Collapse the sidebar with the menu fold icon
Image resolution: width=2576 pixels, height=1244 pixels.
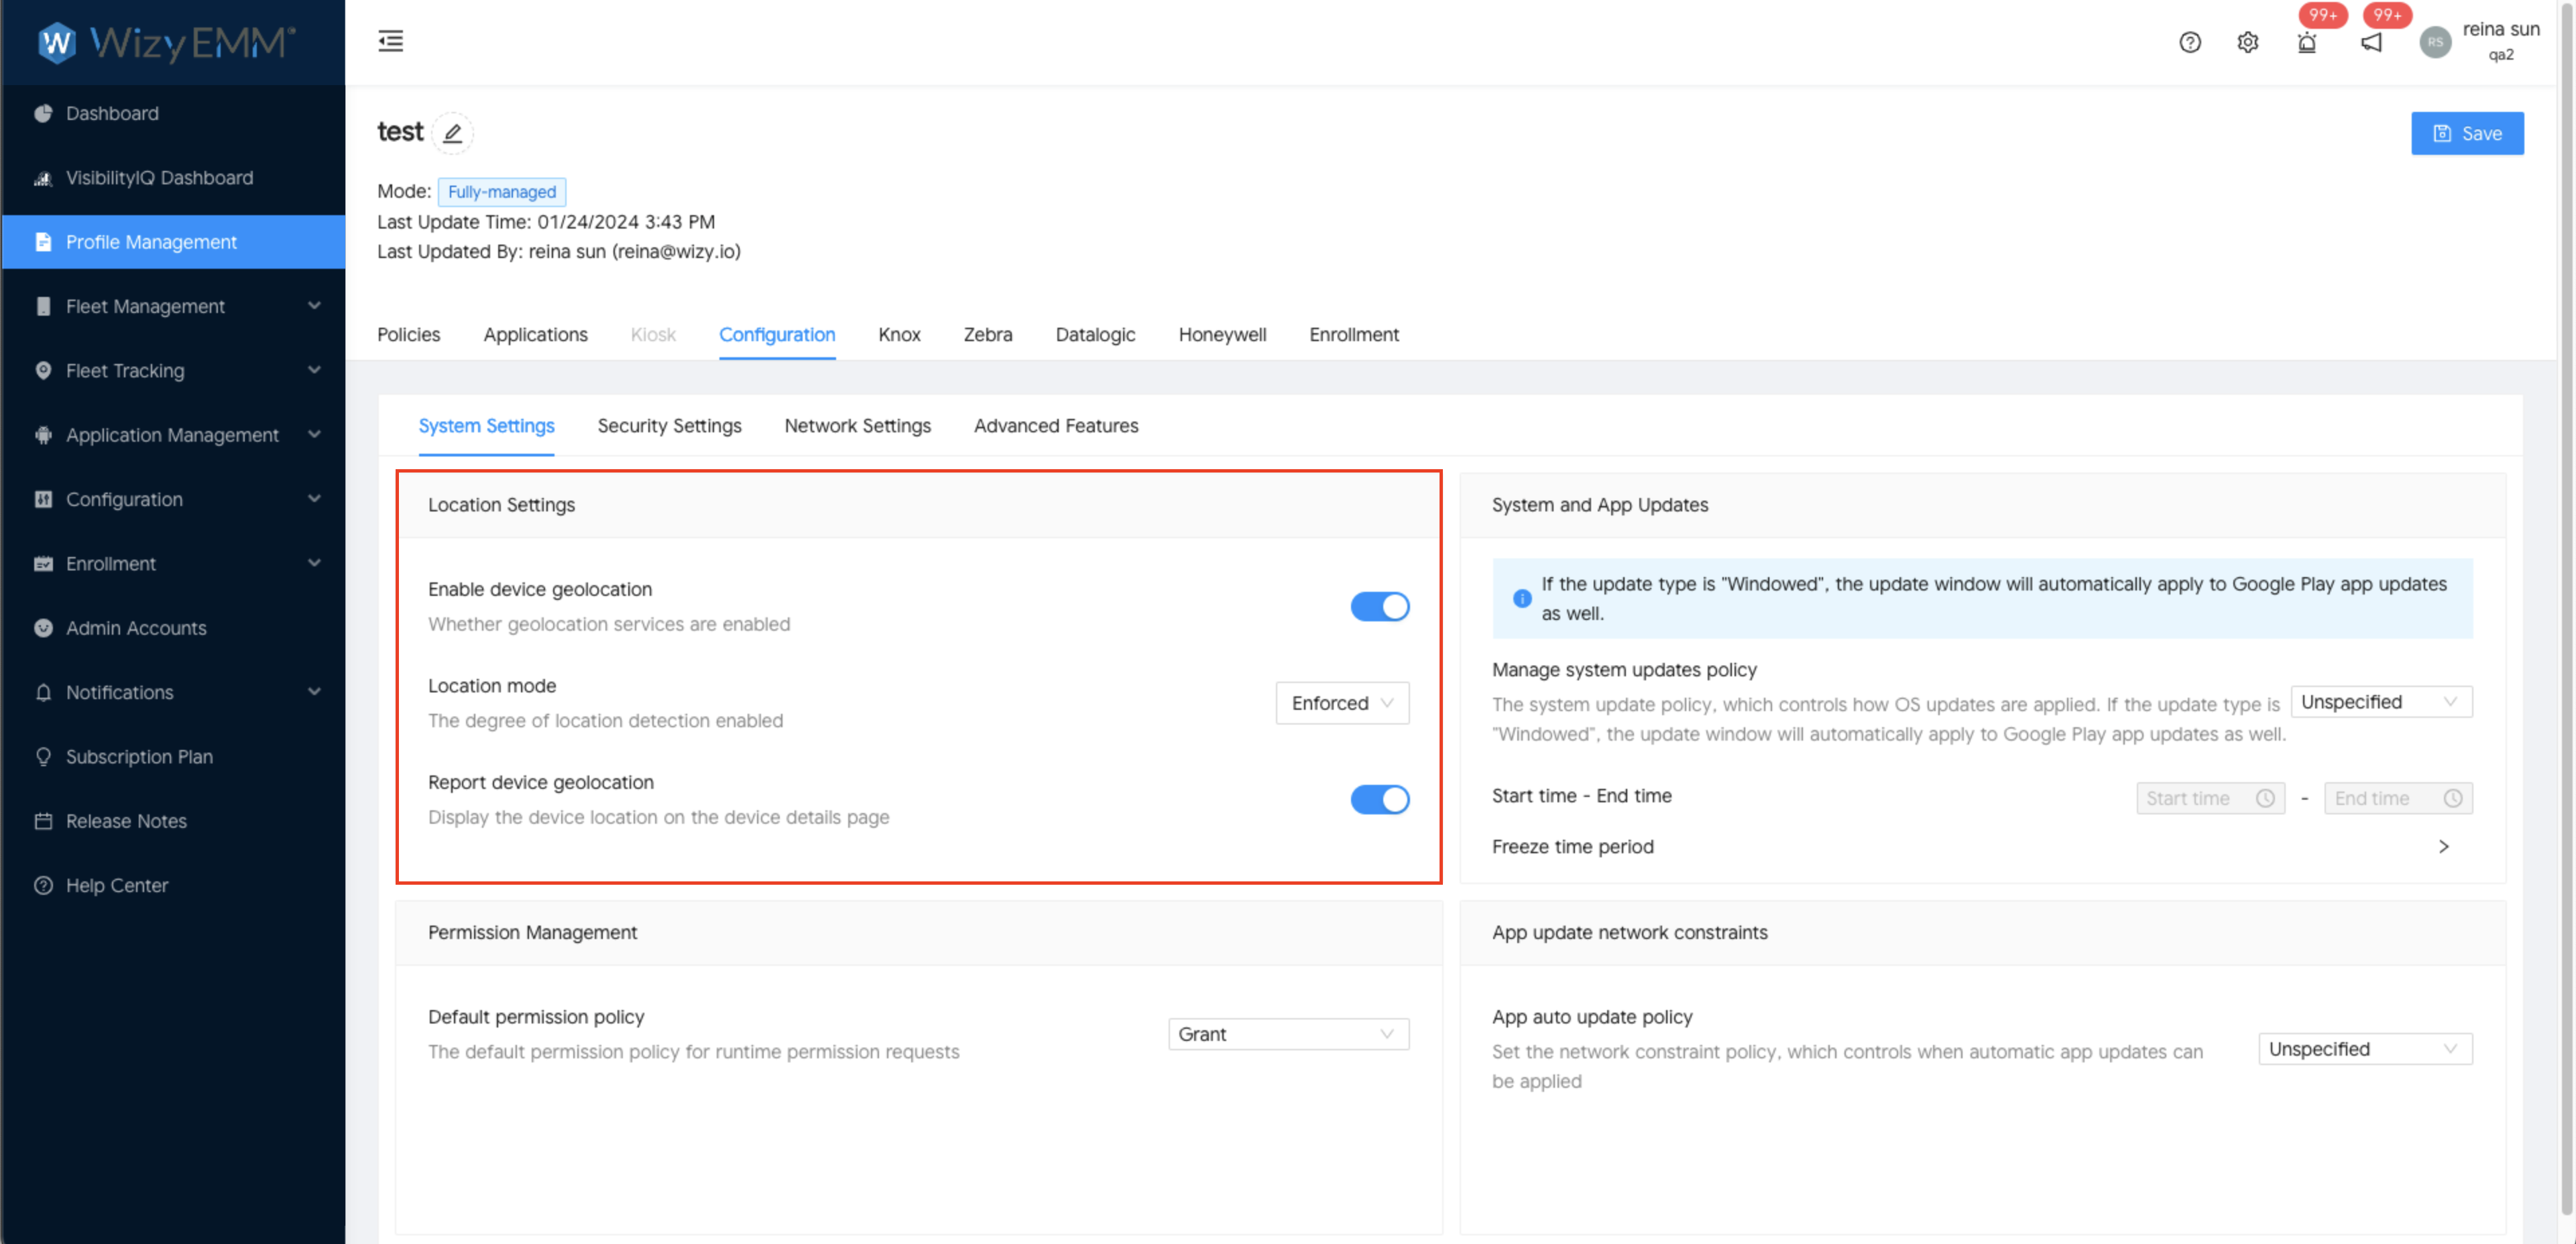pos(391,41)
